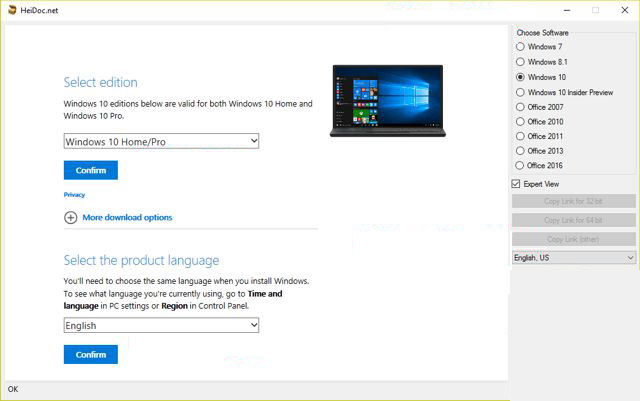Click the Choose Software group label

pyautogui.click(x=542, y=33)
